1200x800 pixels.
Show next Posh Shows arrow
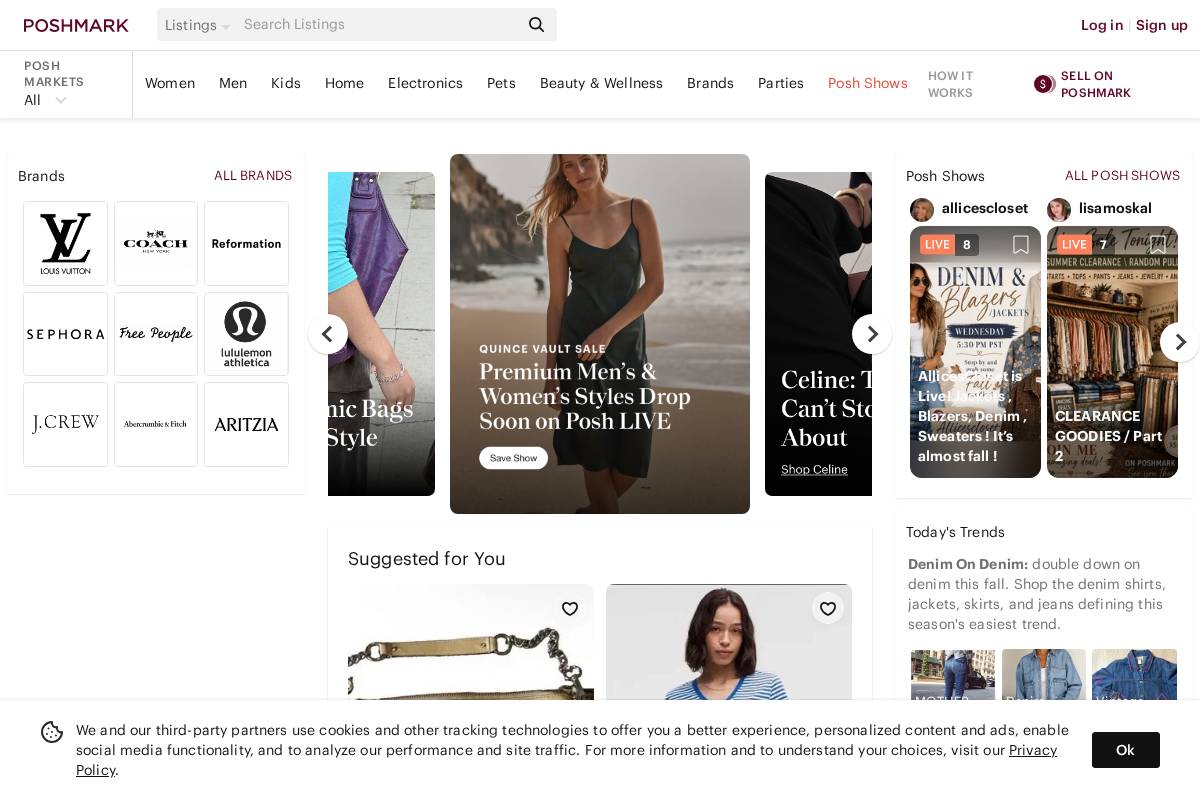1180,342
